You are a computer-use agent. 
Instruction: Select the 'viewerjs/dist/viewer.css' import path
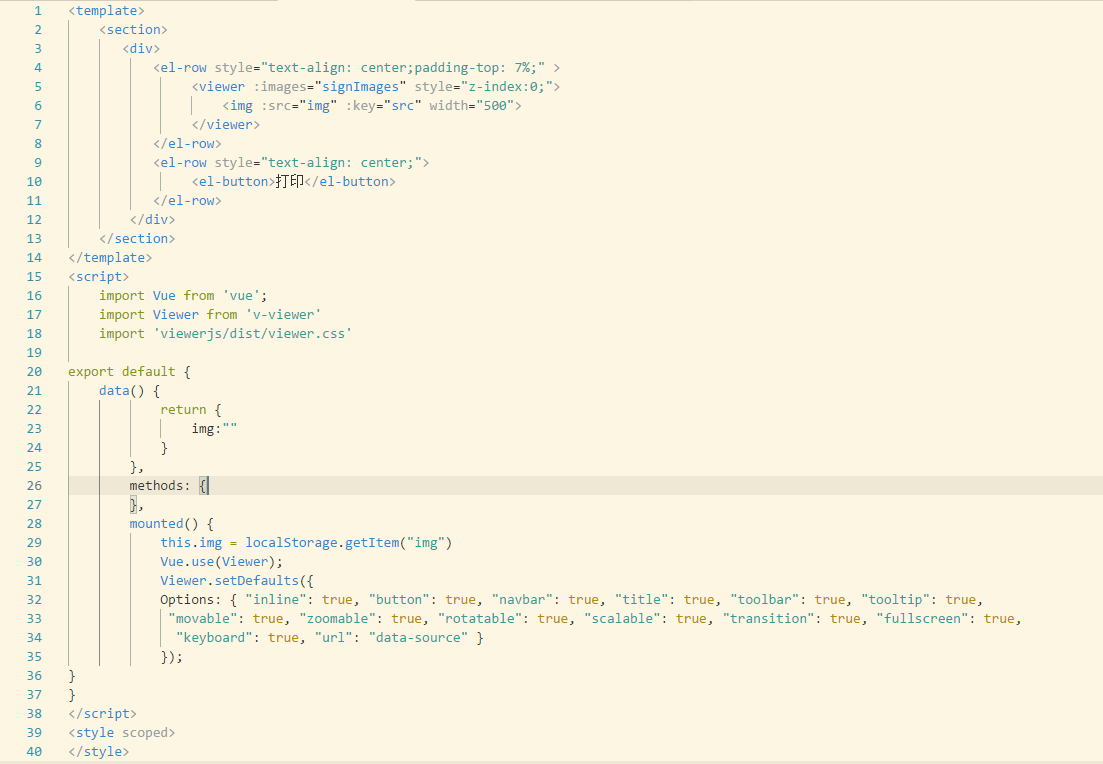pos(253,333)
